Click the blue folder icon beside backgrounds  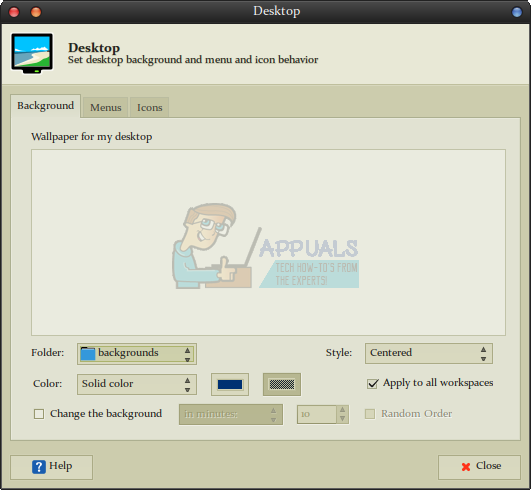point(88,354)
